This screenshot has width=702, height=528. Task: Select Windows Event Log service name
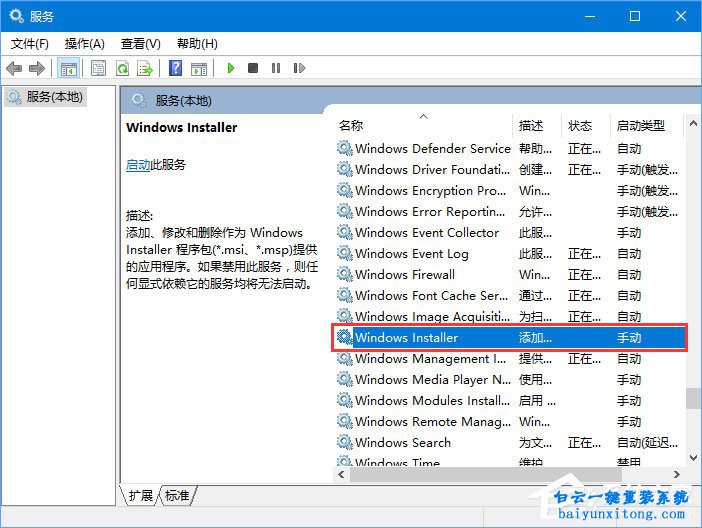(x=411, y=253)
